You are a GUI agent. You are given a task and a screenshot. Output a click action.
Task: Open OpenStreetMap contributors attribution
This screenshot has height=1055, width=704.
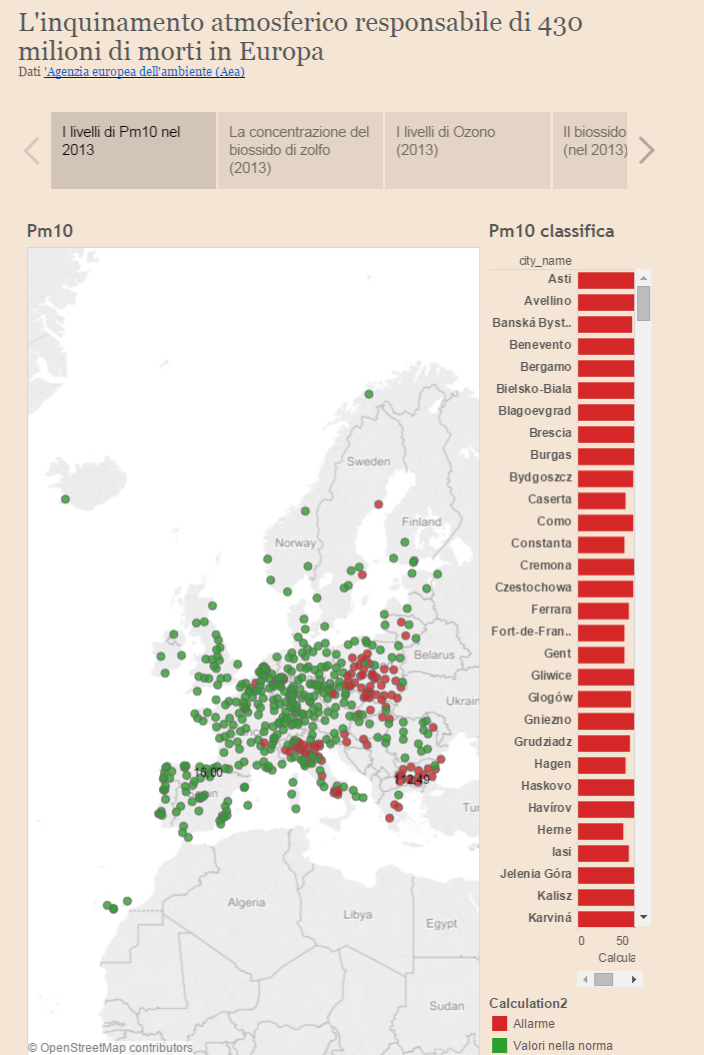click(x=110, y=1048)
